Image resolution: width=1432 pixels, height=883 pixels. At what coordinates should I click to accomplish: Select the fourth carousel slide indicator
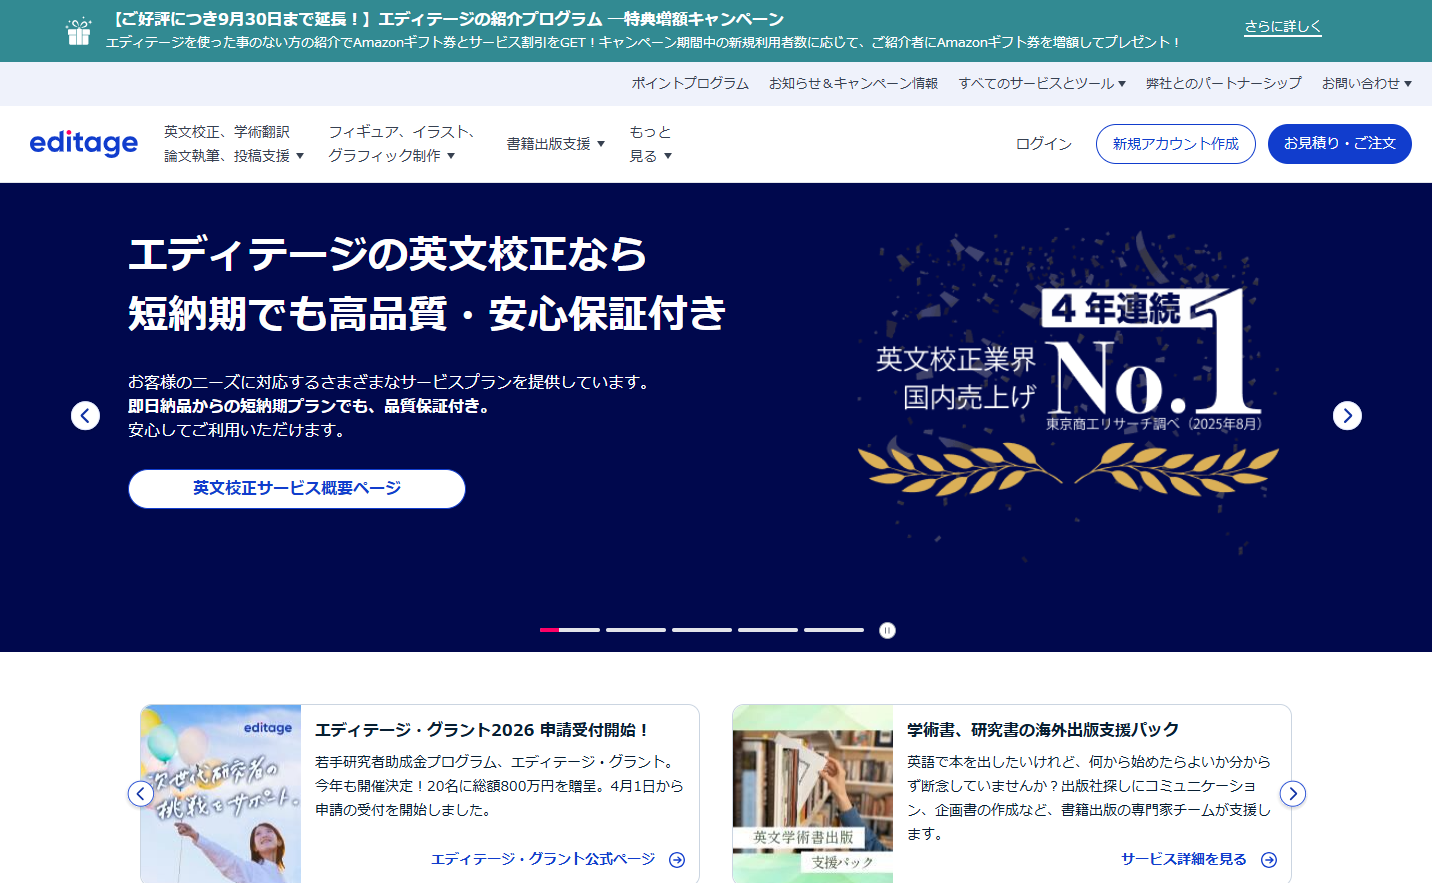768,630
